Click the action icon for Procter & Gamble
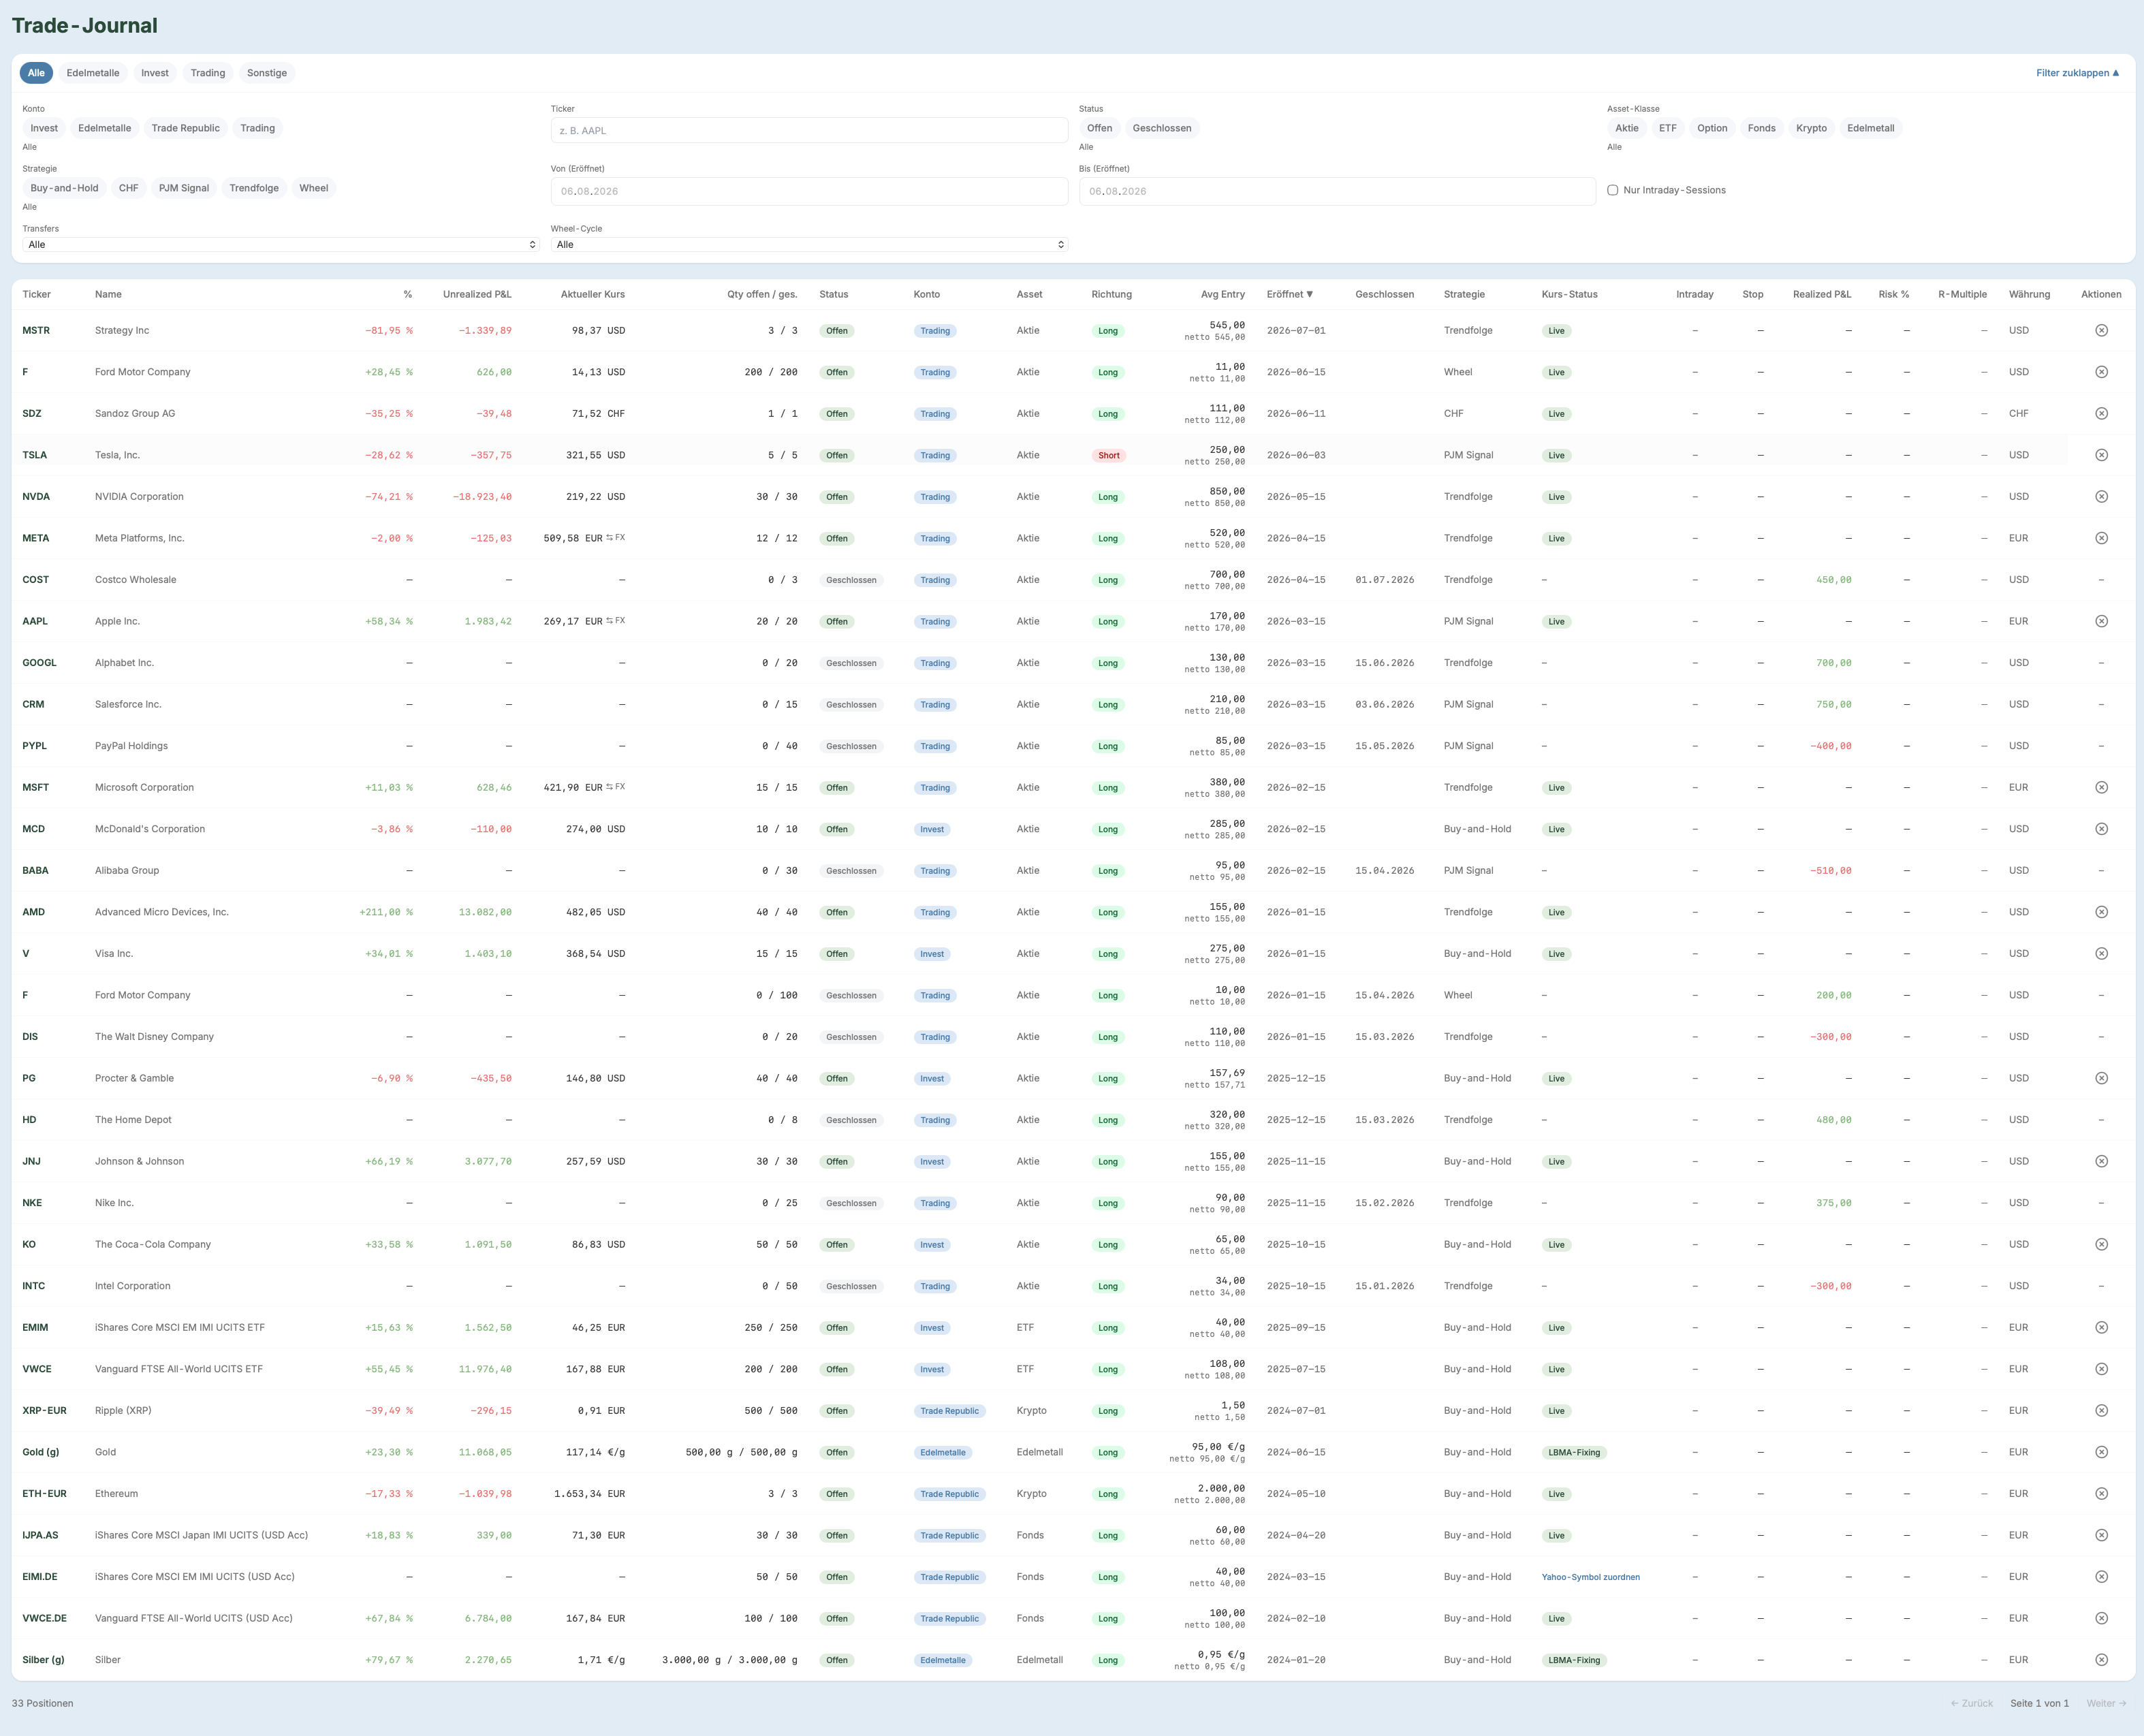 point(2101,1078)
